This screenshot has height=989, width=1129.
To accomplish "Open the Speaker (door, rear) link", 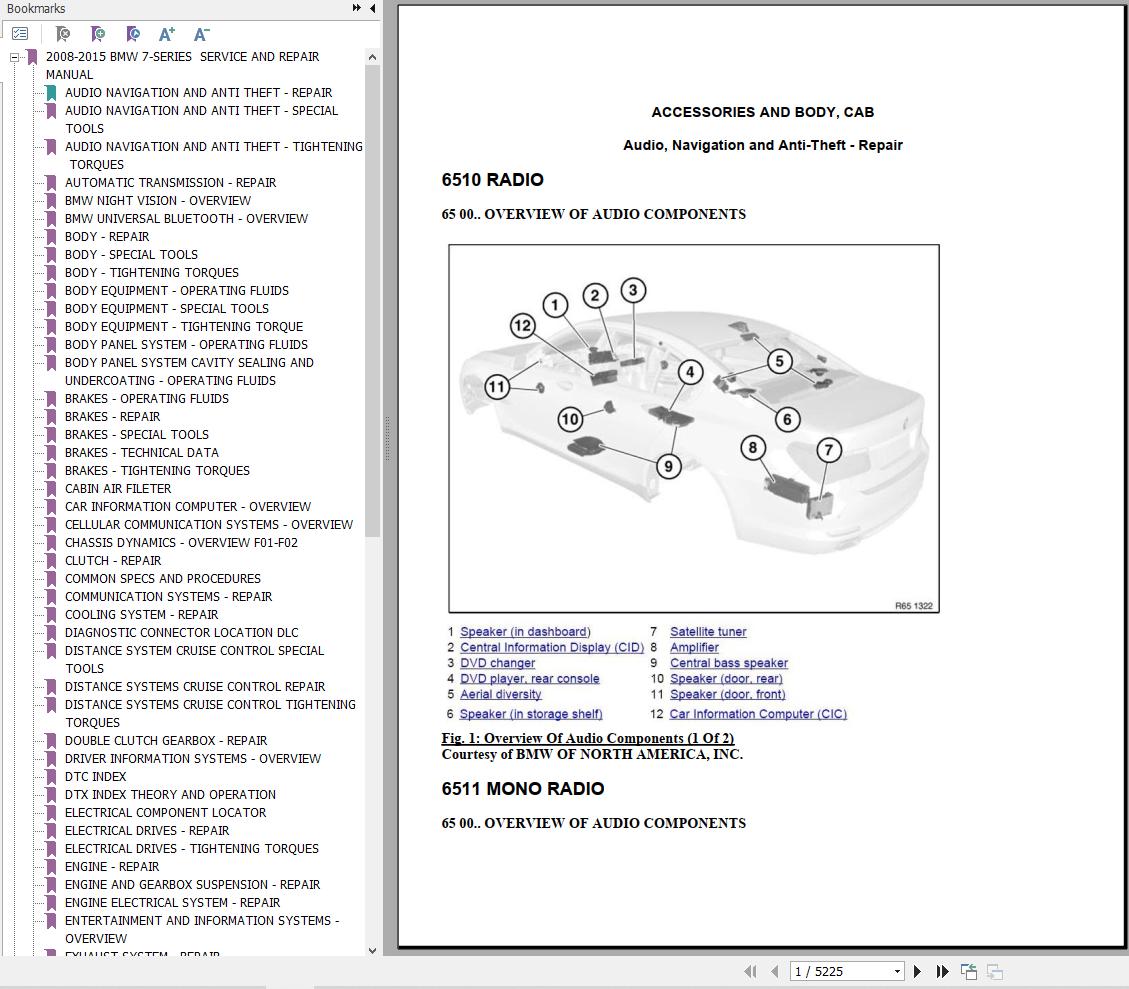I will point(726,679).
